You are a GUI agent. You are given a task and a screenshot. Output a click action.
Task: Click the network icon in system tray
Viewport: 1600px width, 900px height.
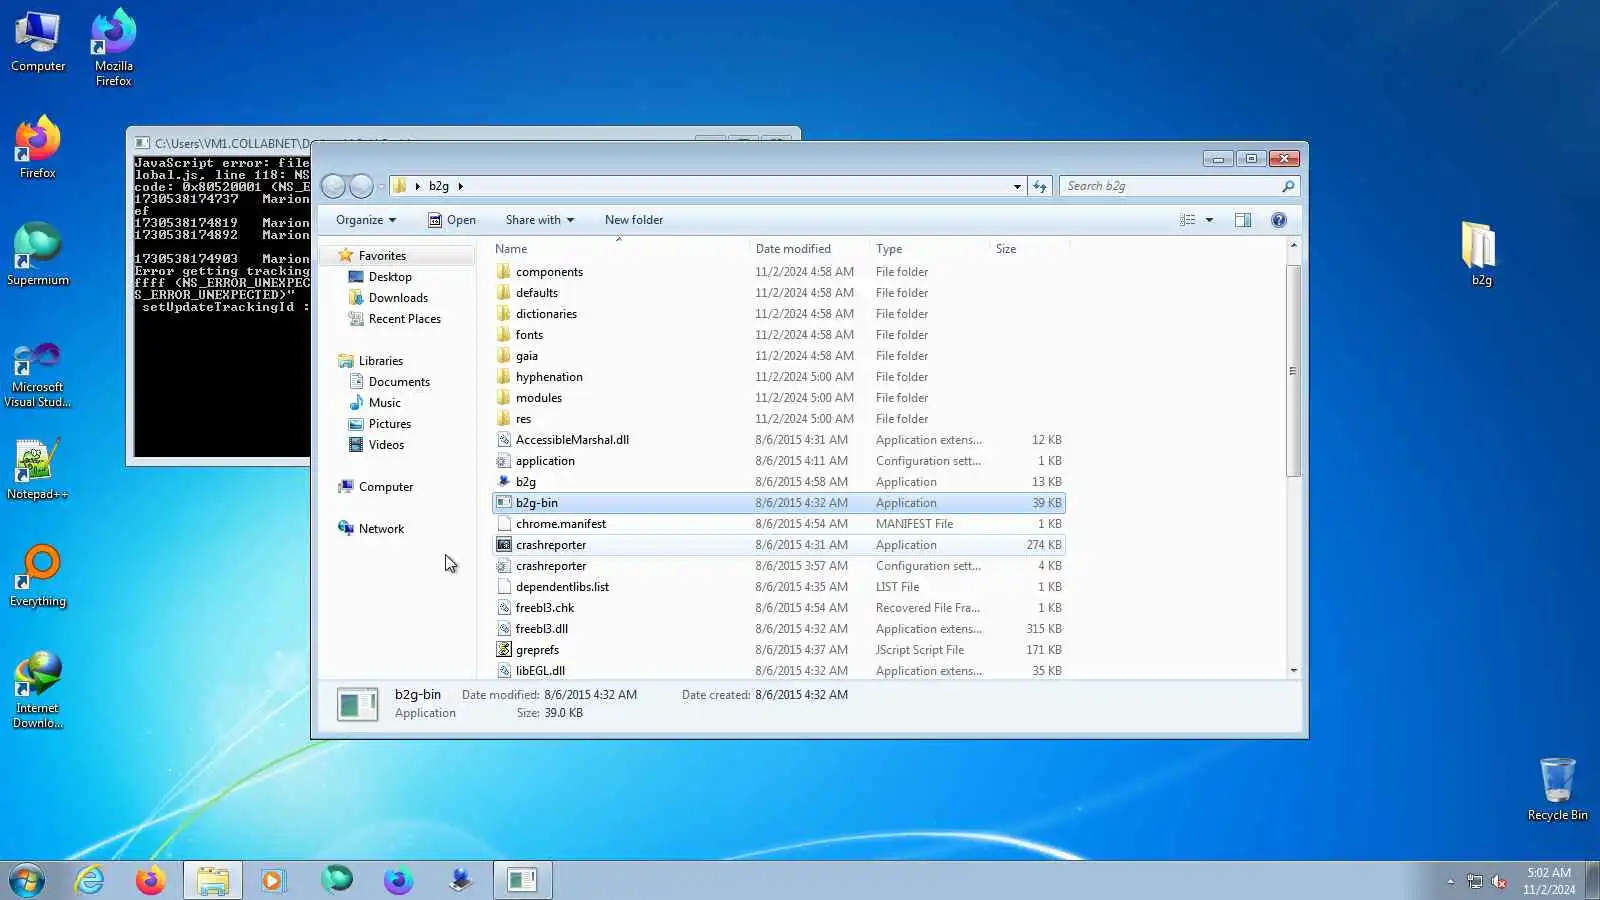1475,881
